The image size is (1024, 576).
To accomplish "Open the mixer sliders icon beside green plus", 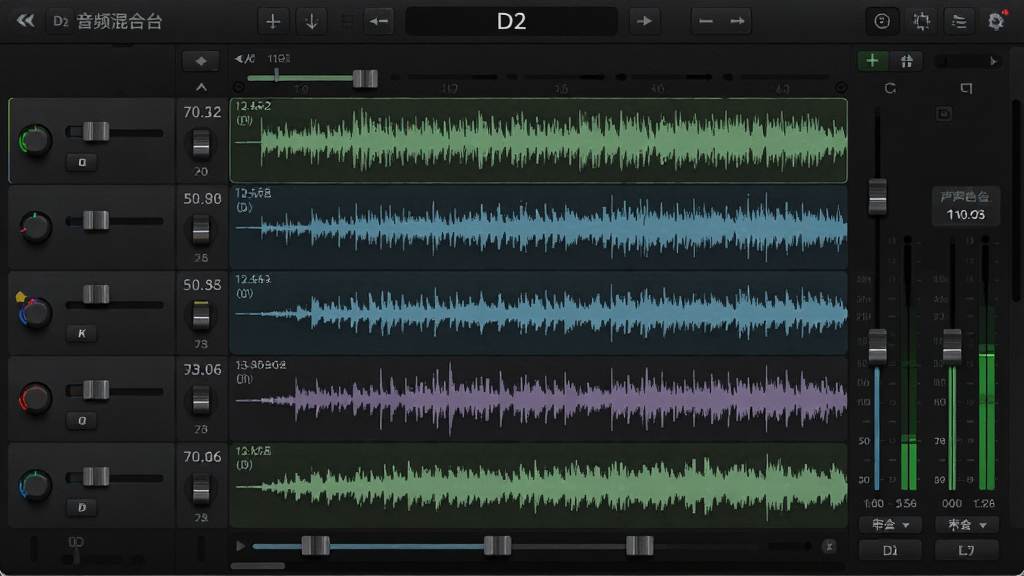I will click(x=906, y=61).
